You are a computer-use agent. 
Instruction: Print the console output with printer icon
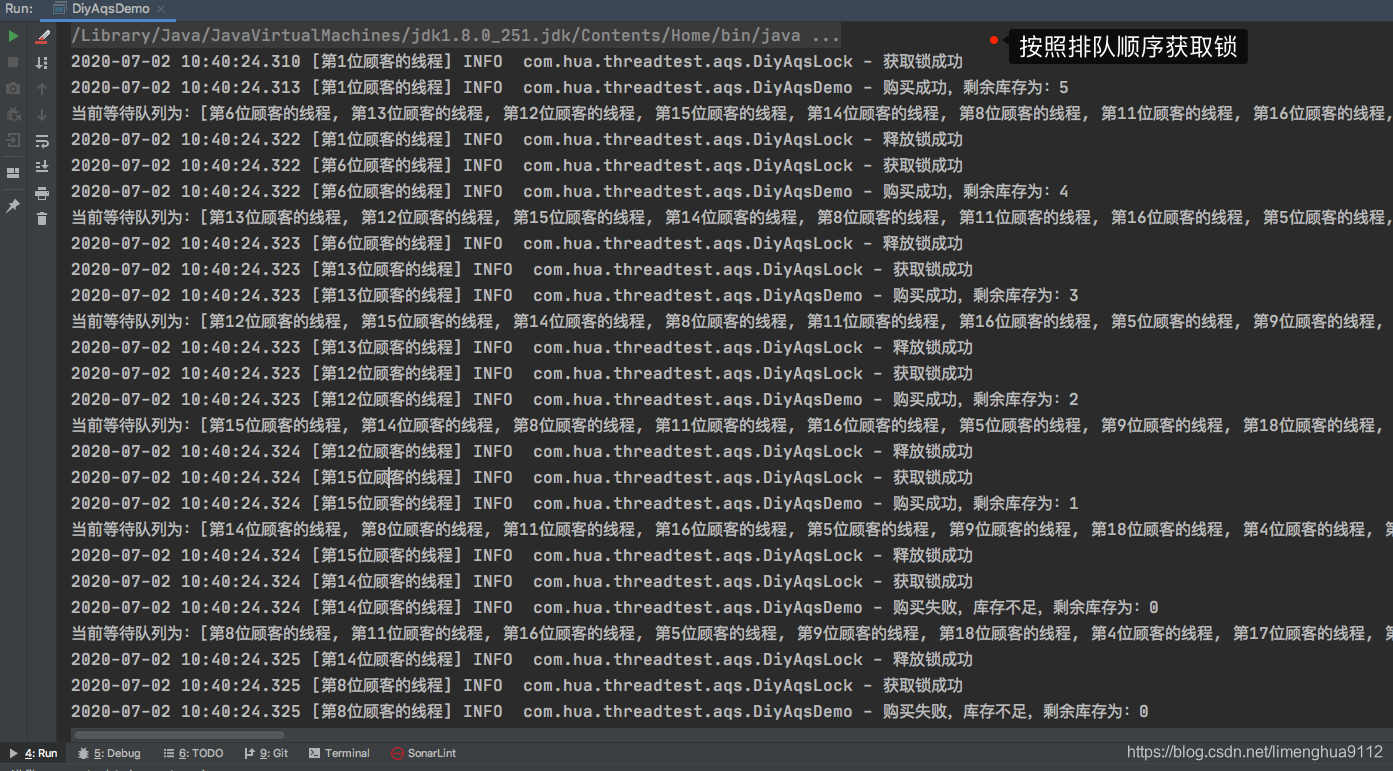tap(42, 192)
